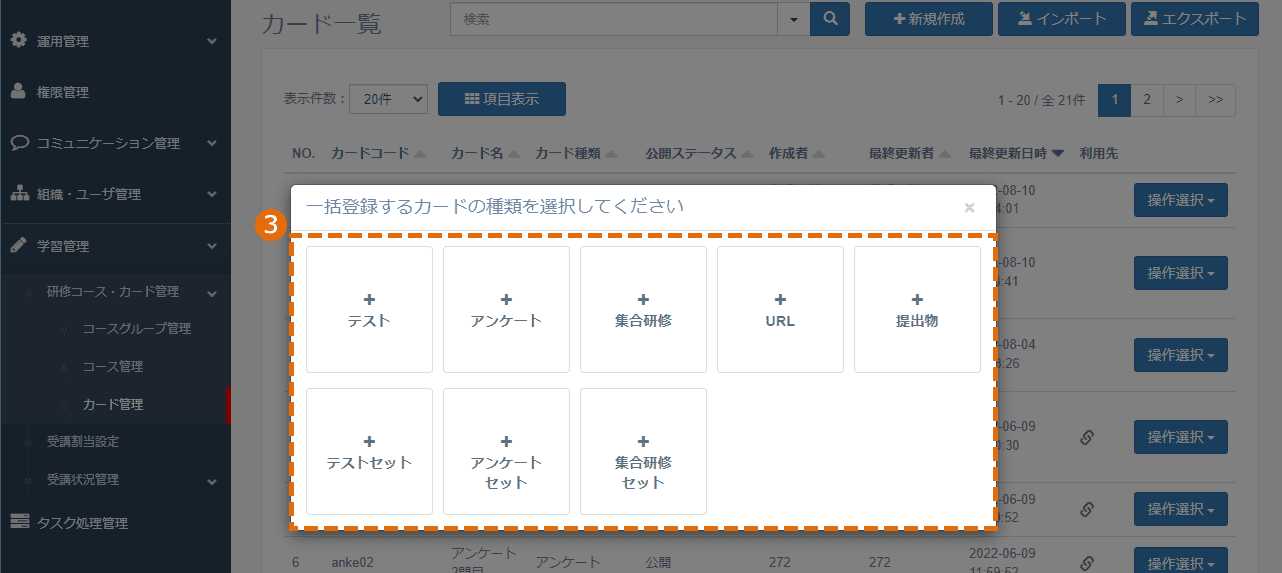Click the インポート button
1282x573 pixels.
(1061, 19)
